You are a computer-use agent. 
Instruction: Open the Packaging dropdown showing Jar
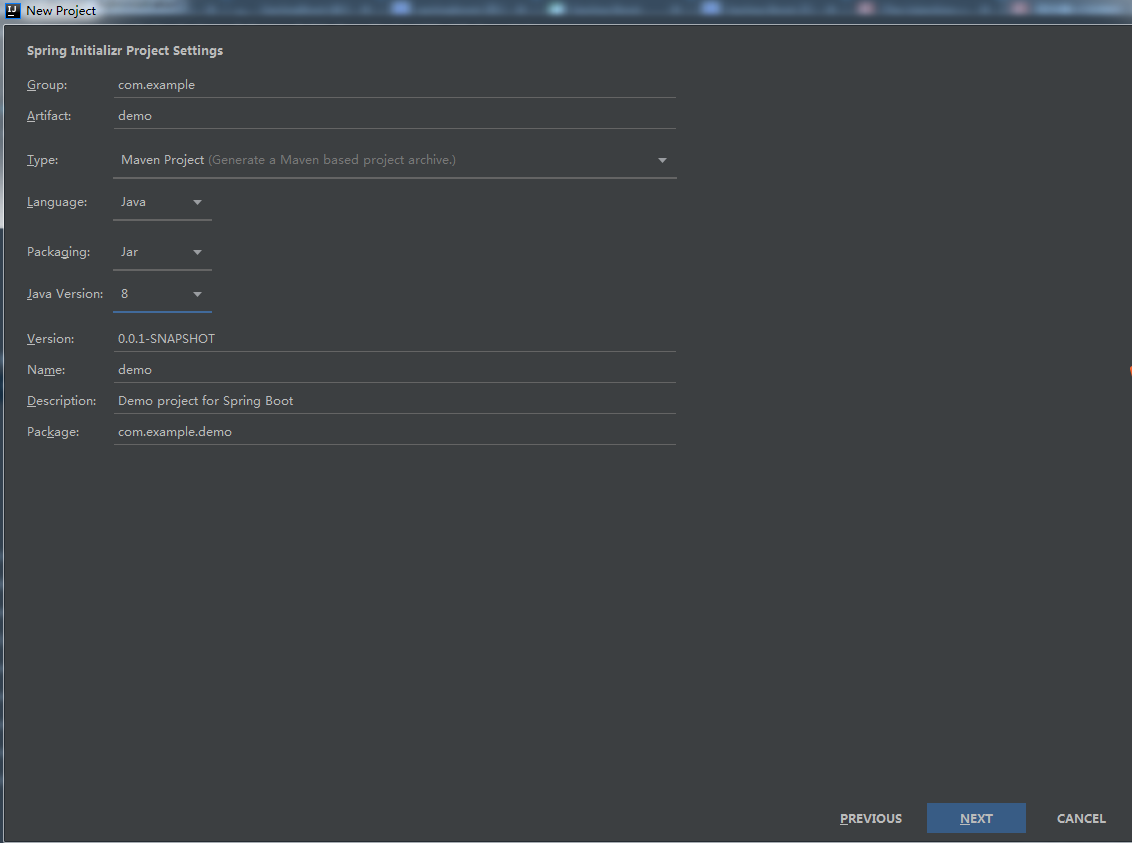(x=162, y=252)
